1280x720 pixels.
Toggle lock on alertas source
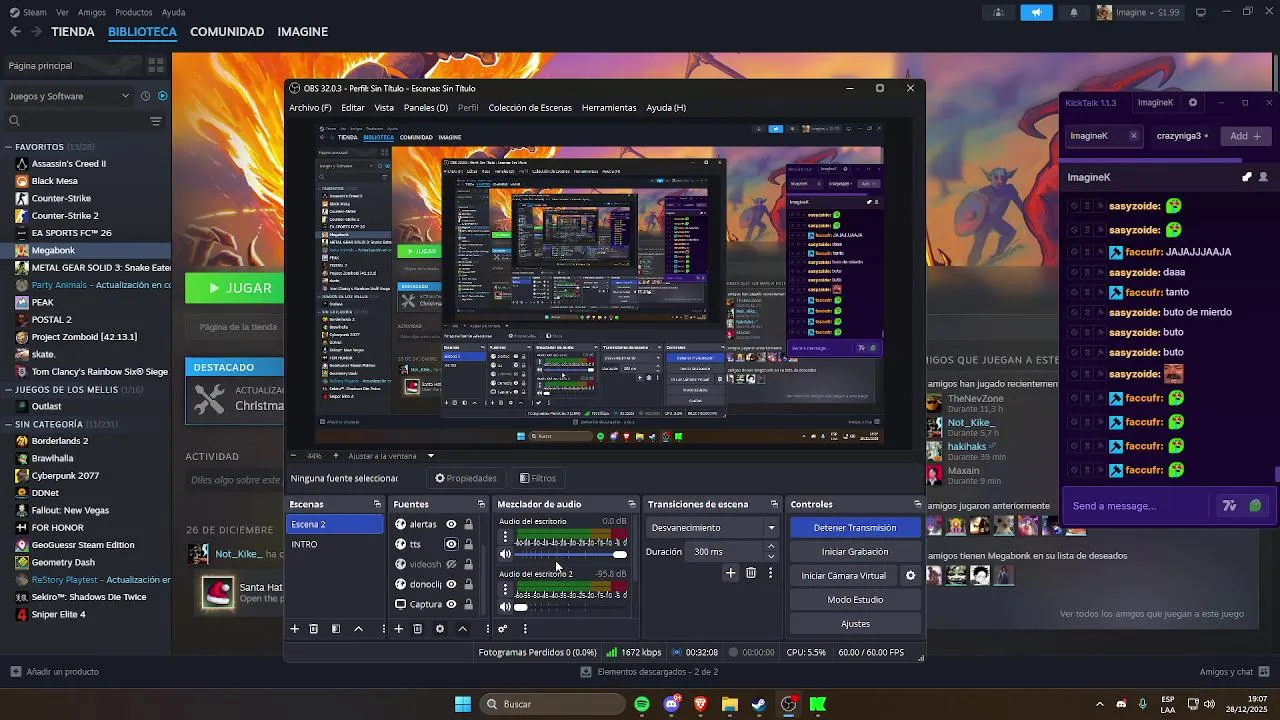coord(468,524)
